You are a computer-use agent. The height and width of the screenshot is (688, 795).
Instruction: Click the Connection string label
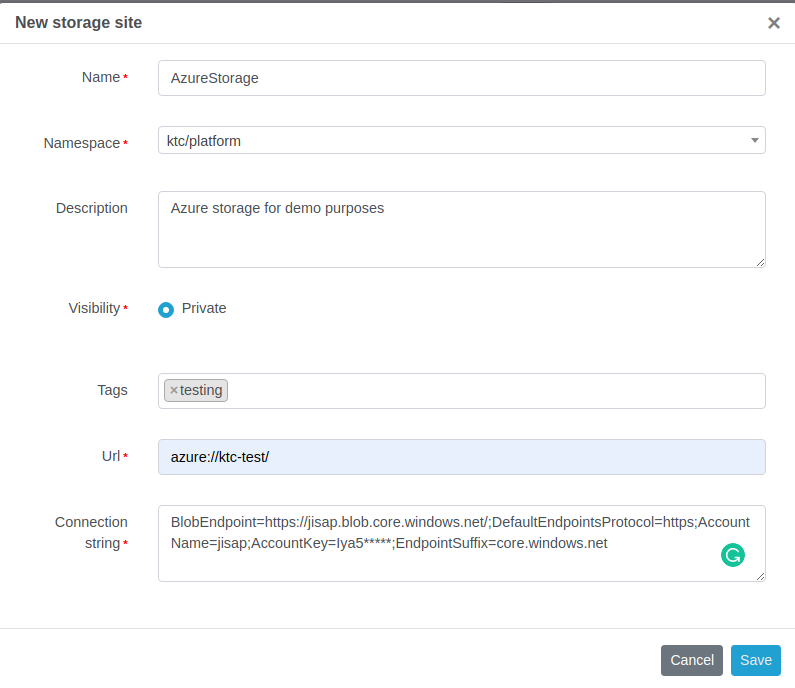(x=91, y=532)
